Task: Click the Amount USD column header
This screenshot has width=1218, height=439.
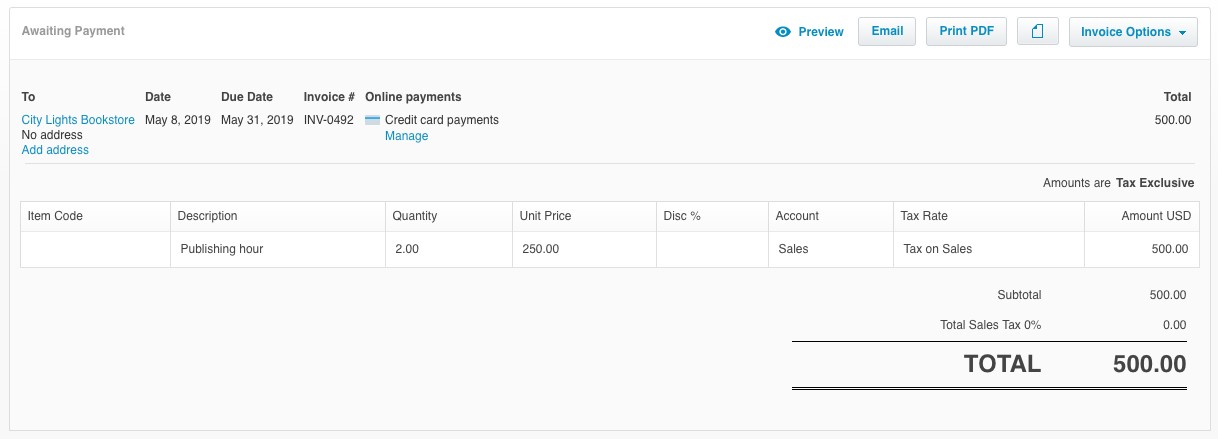Action: coord(1156,216)
